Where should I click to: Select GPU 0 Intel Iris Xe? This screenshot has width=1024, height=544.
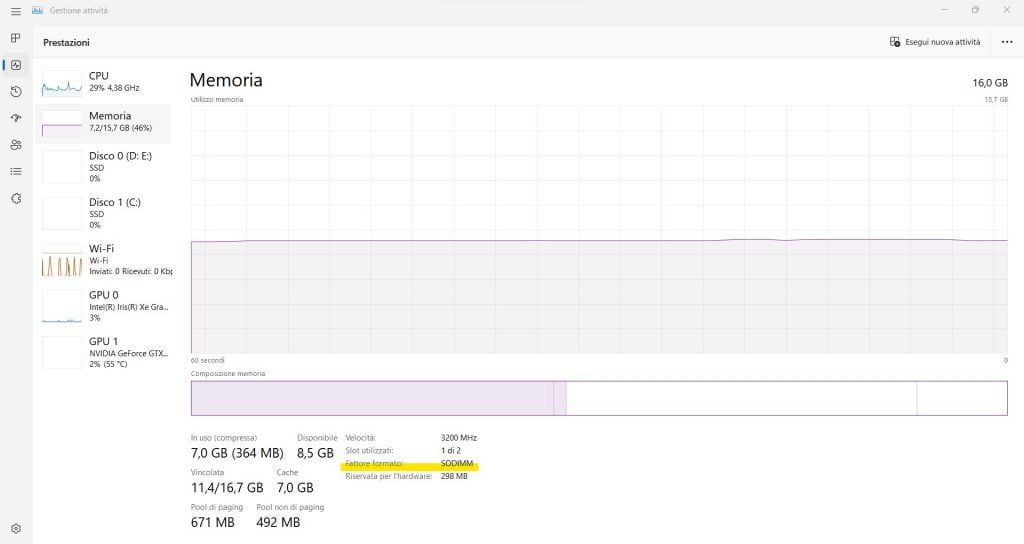[x=104, y=305]
